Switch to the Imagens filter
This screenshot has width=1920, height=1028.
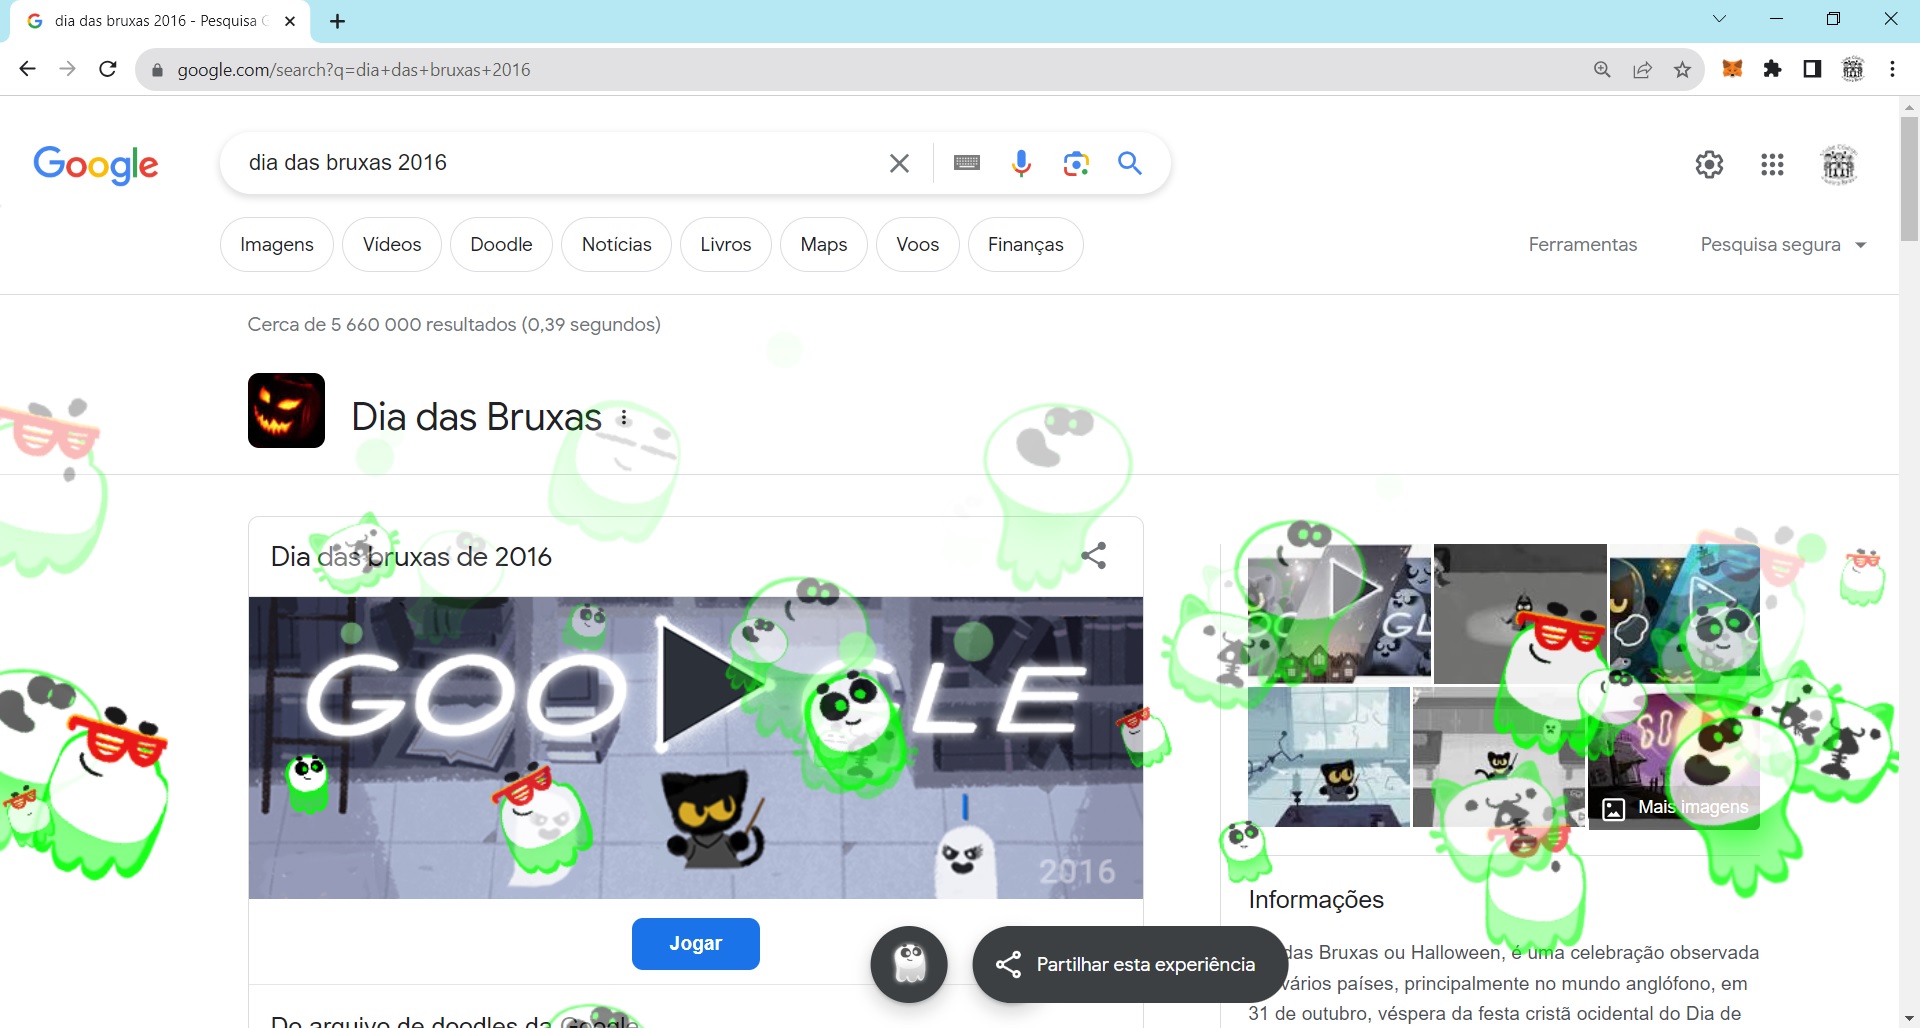(277, 244)
